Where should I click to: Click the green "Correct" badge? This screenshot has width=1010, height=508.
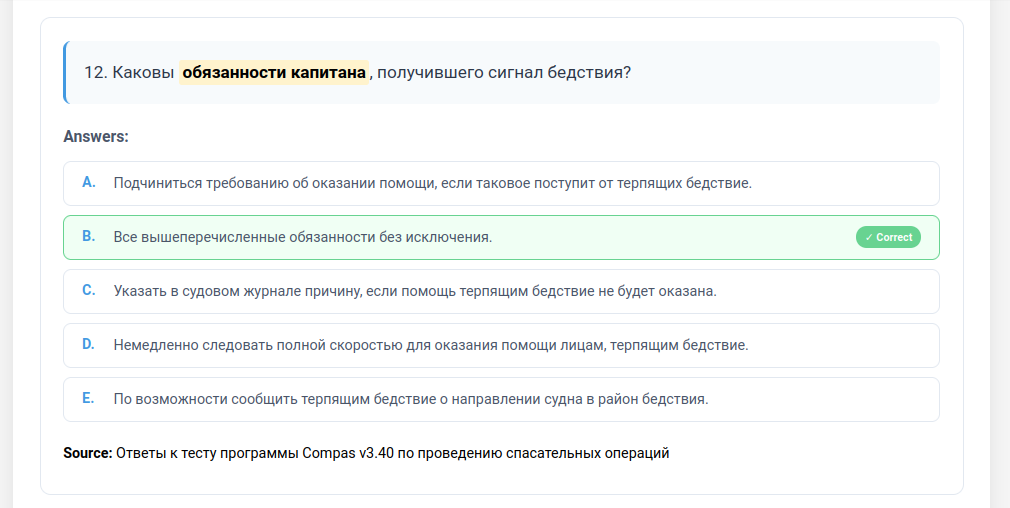[x=888, y=237]
